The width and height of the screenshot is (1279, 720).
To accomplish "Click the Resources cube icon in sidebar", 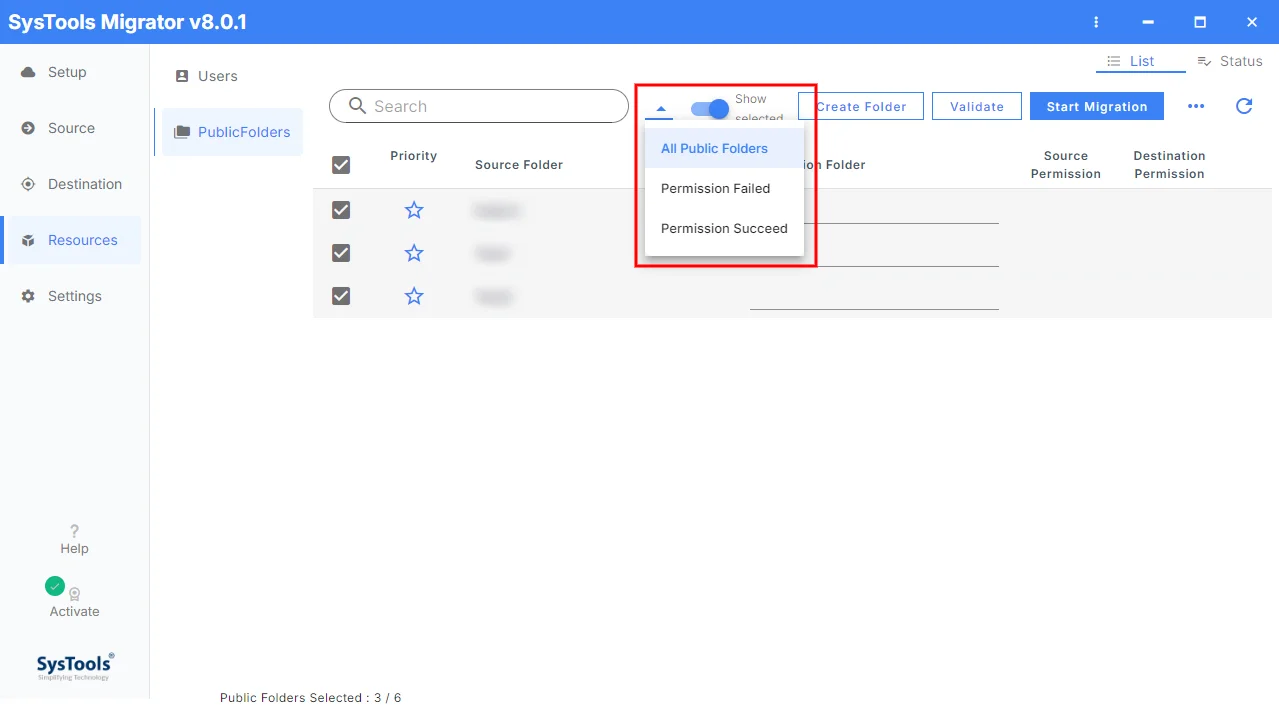I will point(28,240).
